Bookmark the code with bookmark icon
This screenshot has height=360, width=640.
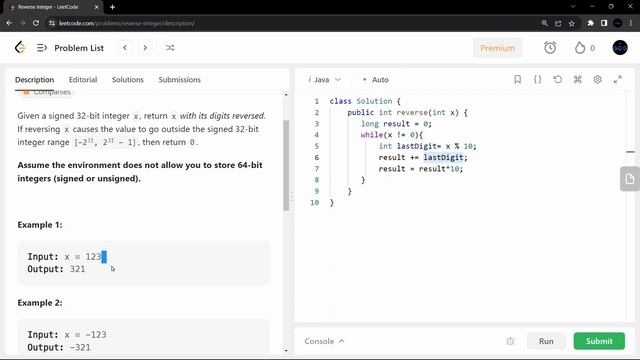point(518,79)
